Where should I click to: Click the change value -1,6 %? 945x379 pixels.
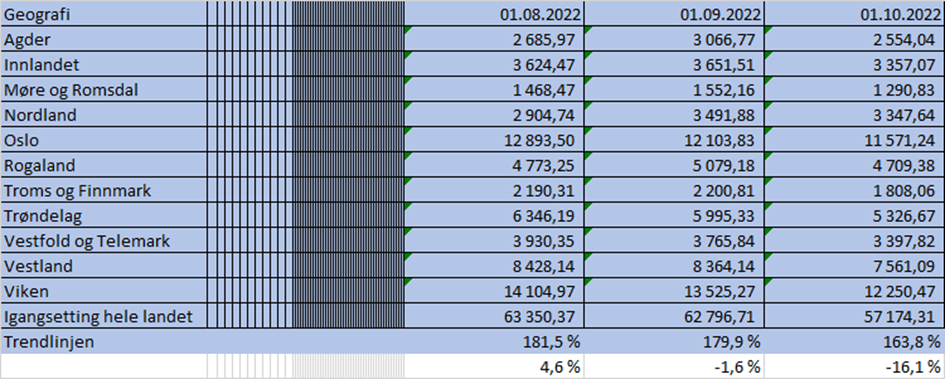pyautogui.click(x=673, y=366)
